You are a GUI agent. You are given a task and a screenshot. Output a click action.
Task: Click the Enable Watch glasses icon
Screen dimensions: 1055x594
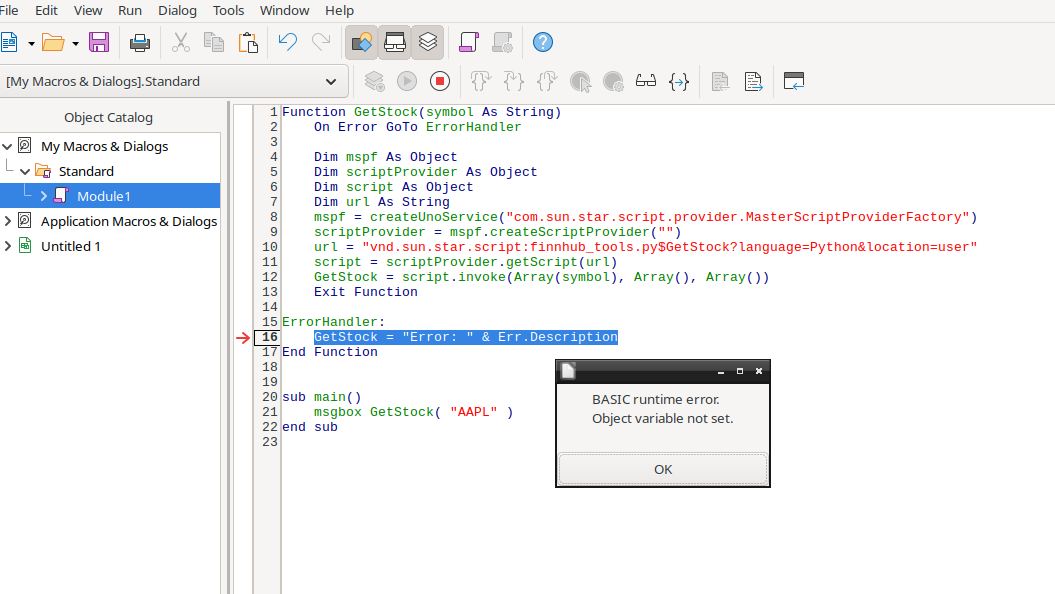[646, 82]
